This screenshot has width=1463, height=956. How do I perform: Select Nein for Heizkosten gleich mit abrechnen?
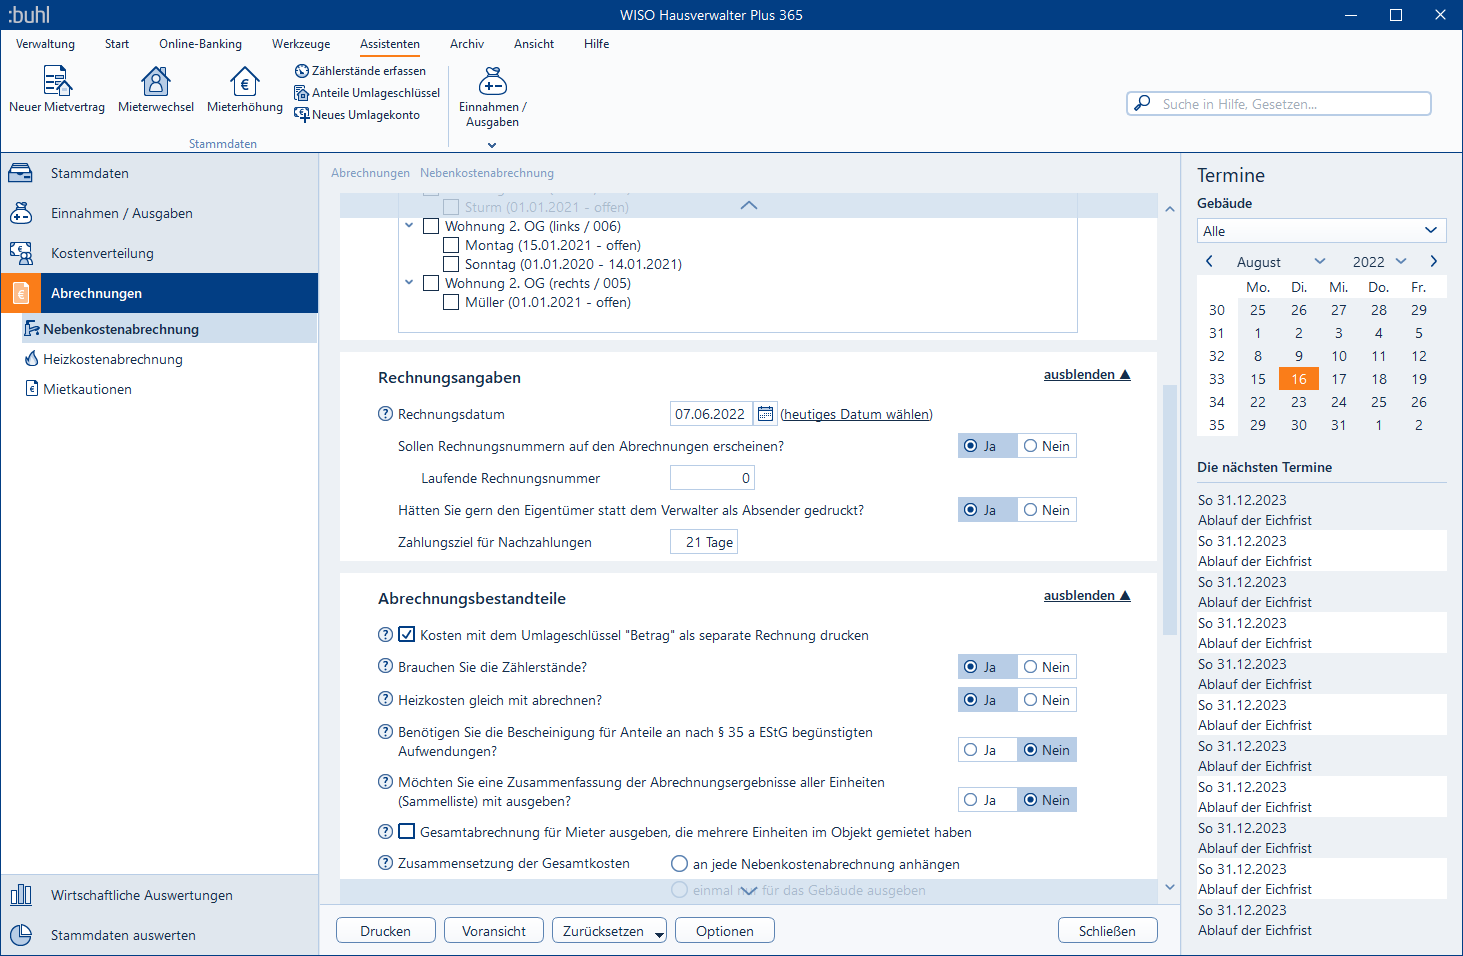click(1046, 700)
